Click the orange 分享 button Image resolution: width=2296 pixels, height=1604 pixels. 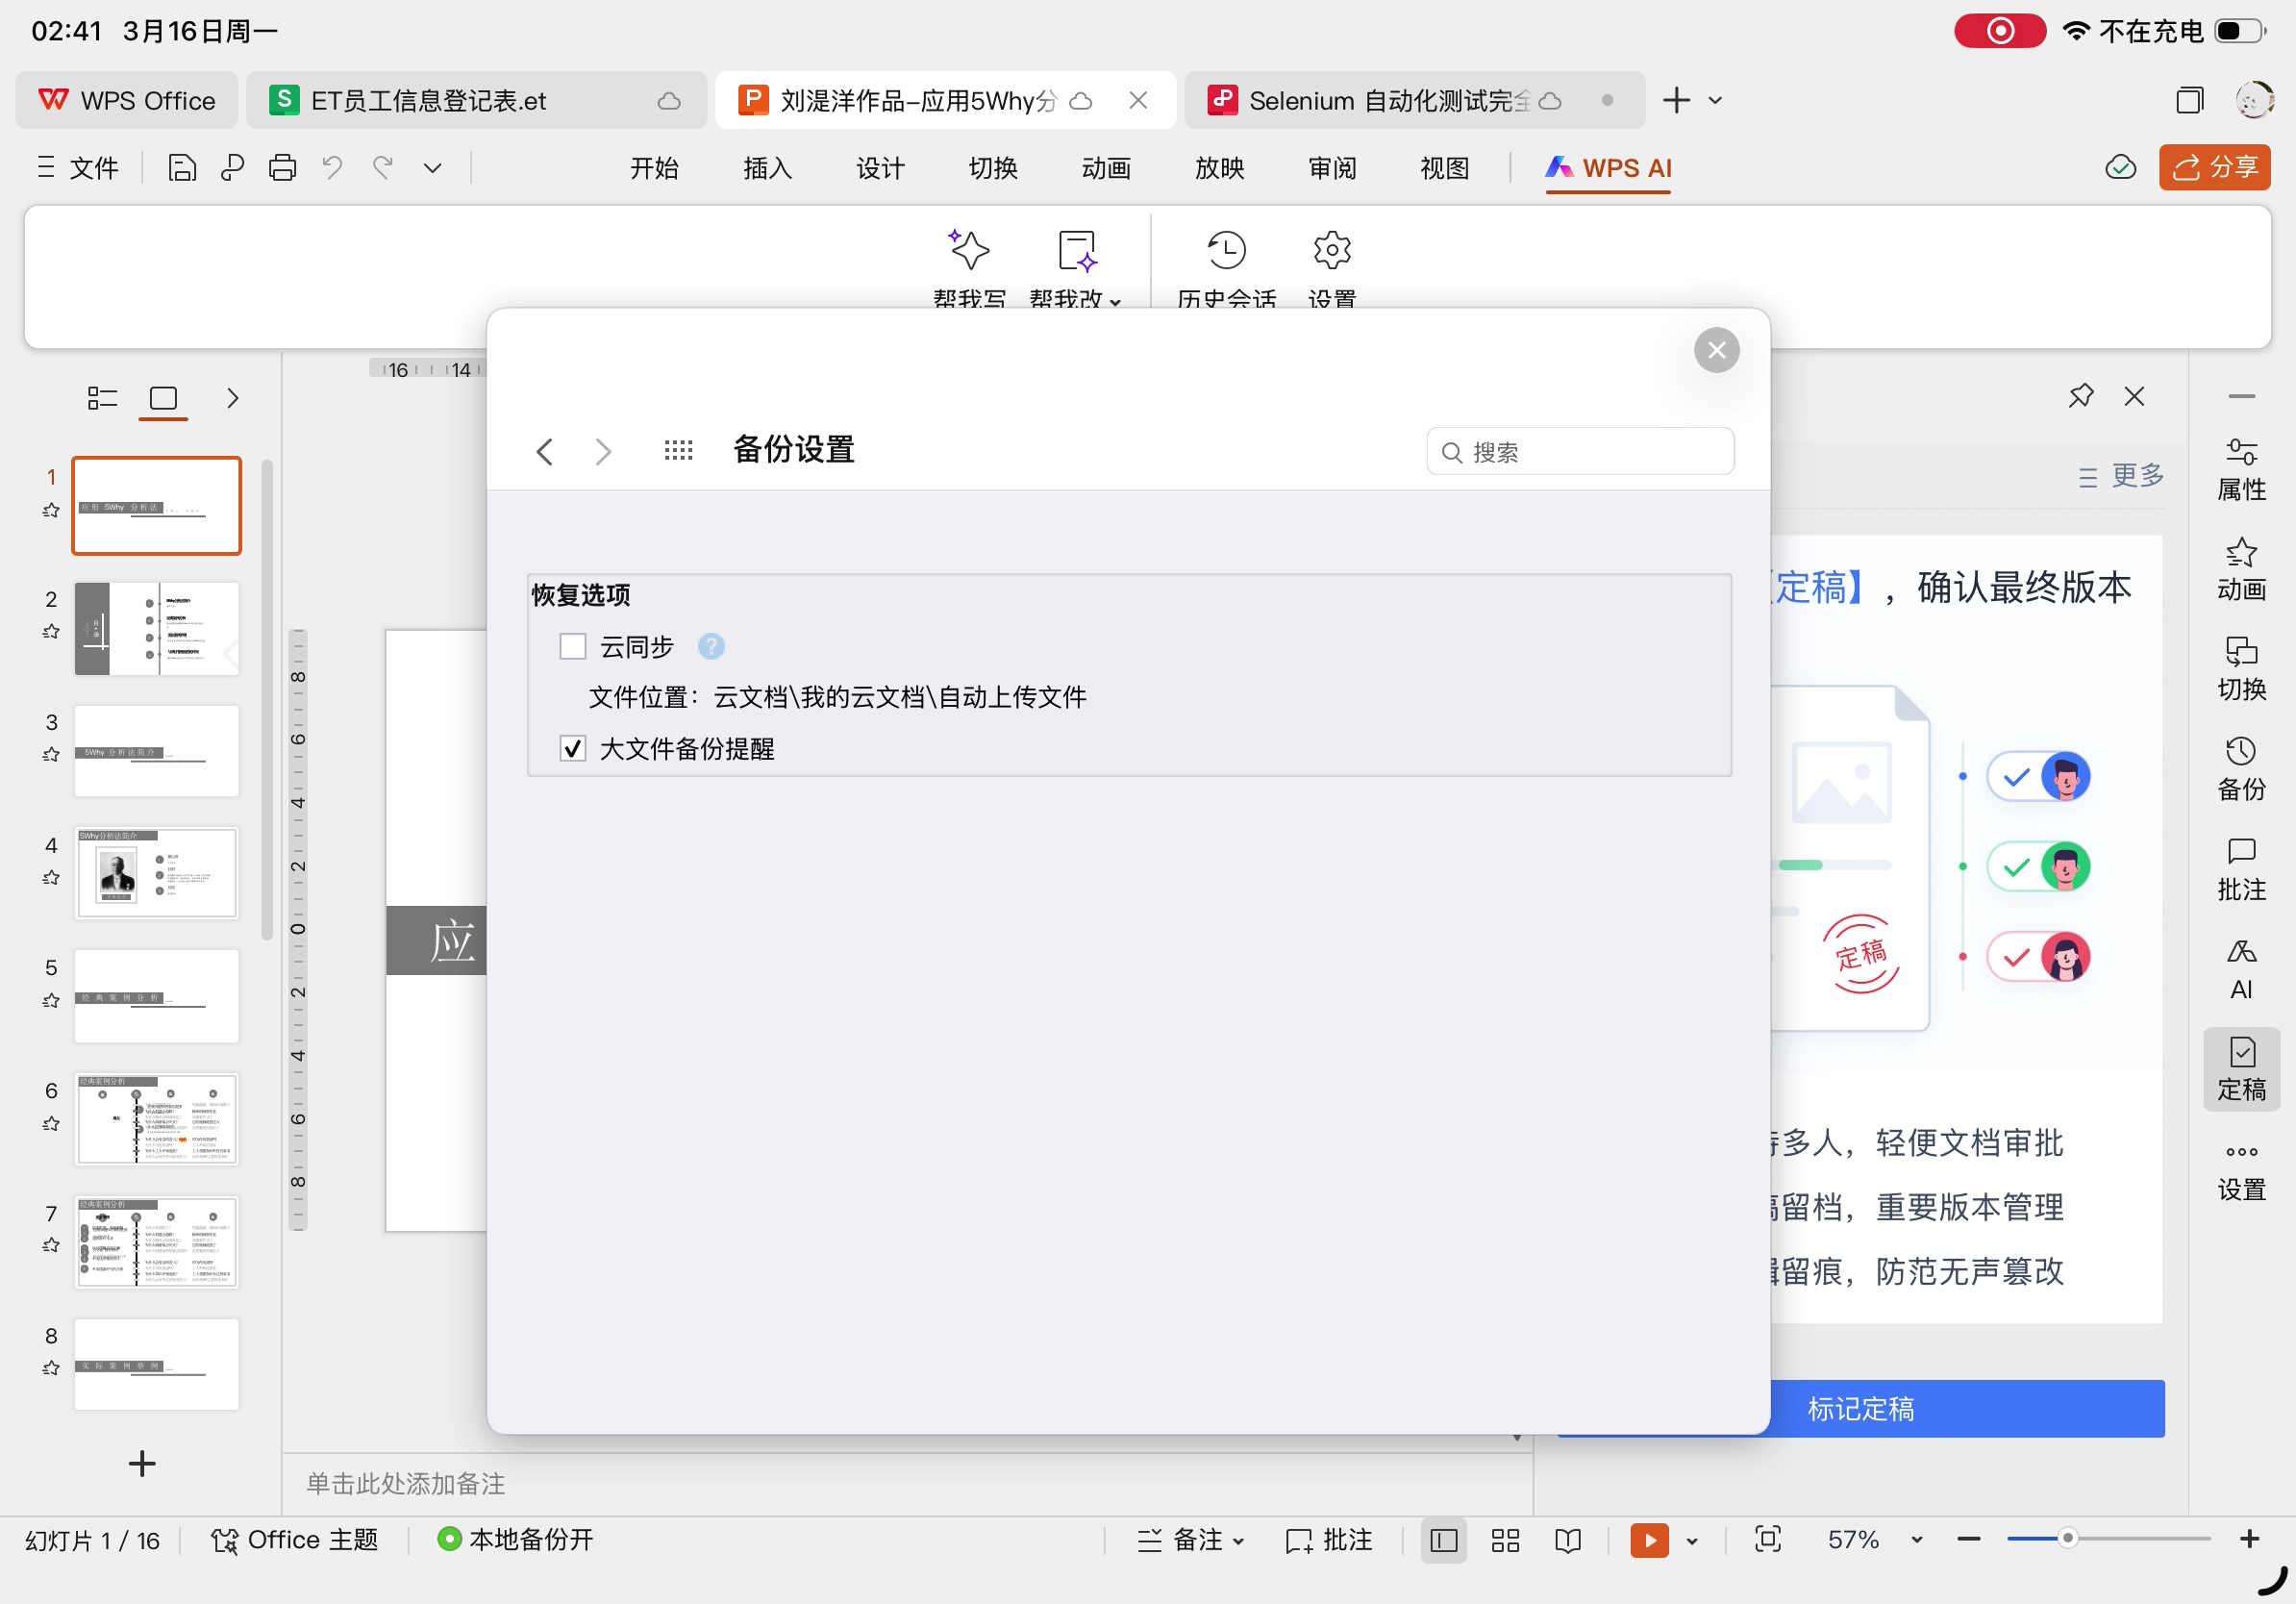2213,167
